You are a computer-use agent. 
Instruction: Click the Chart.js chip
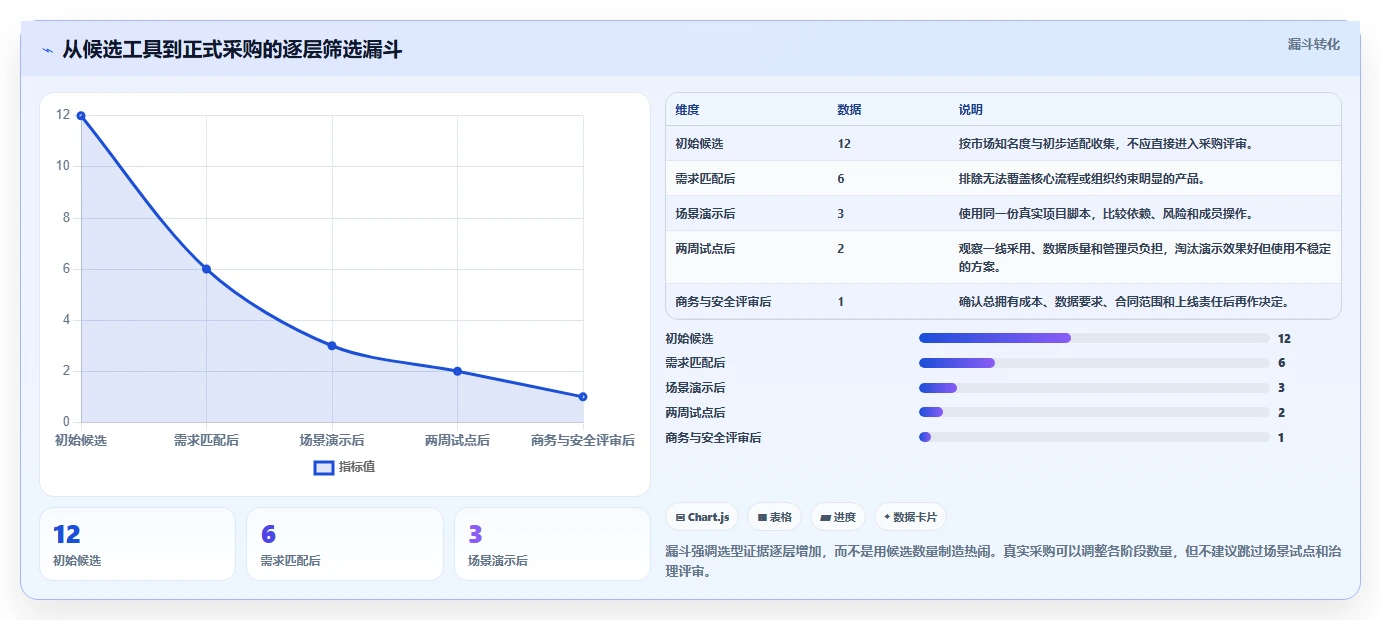[x=702, y=517]
